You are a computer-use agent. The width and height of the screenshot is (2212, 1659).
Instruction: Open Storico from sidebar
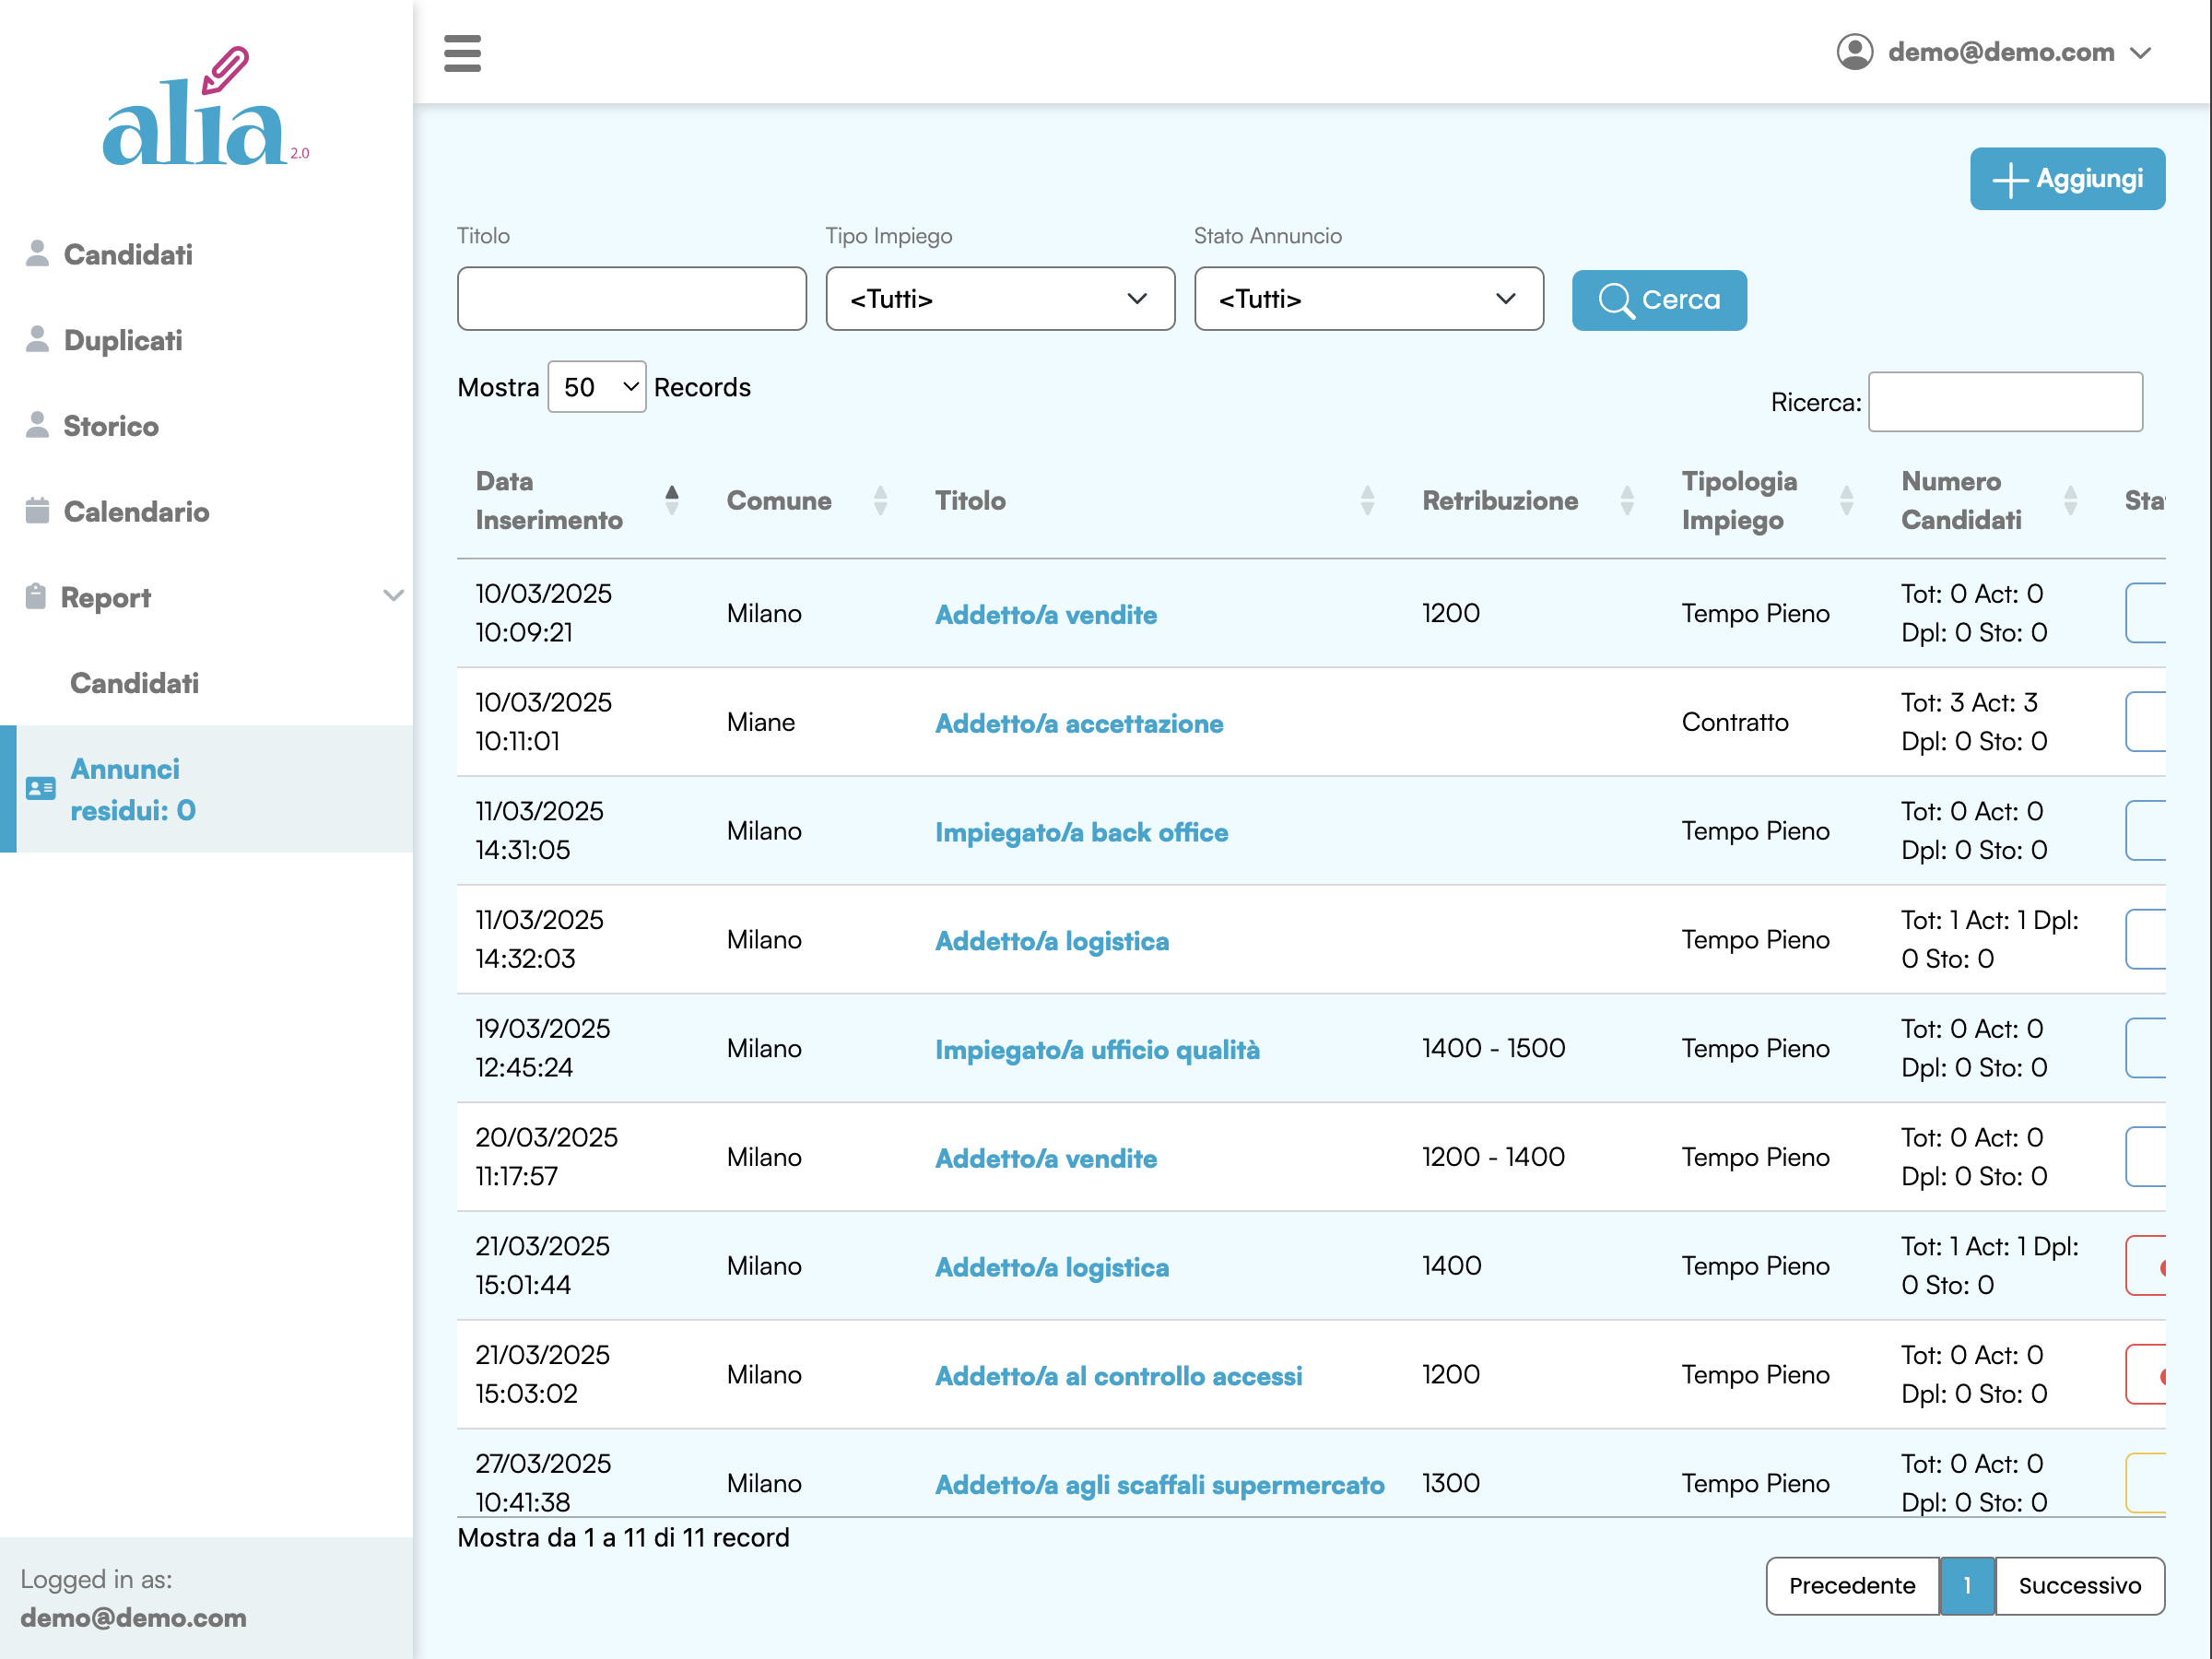point(111,426)
